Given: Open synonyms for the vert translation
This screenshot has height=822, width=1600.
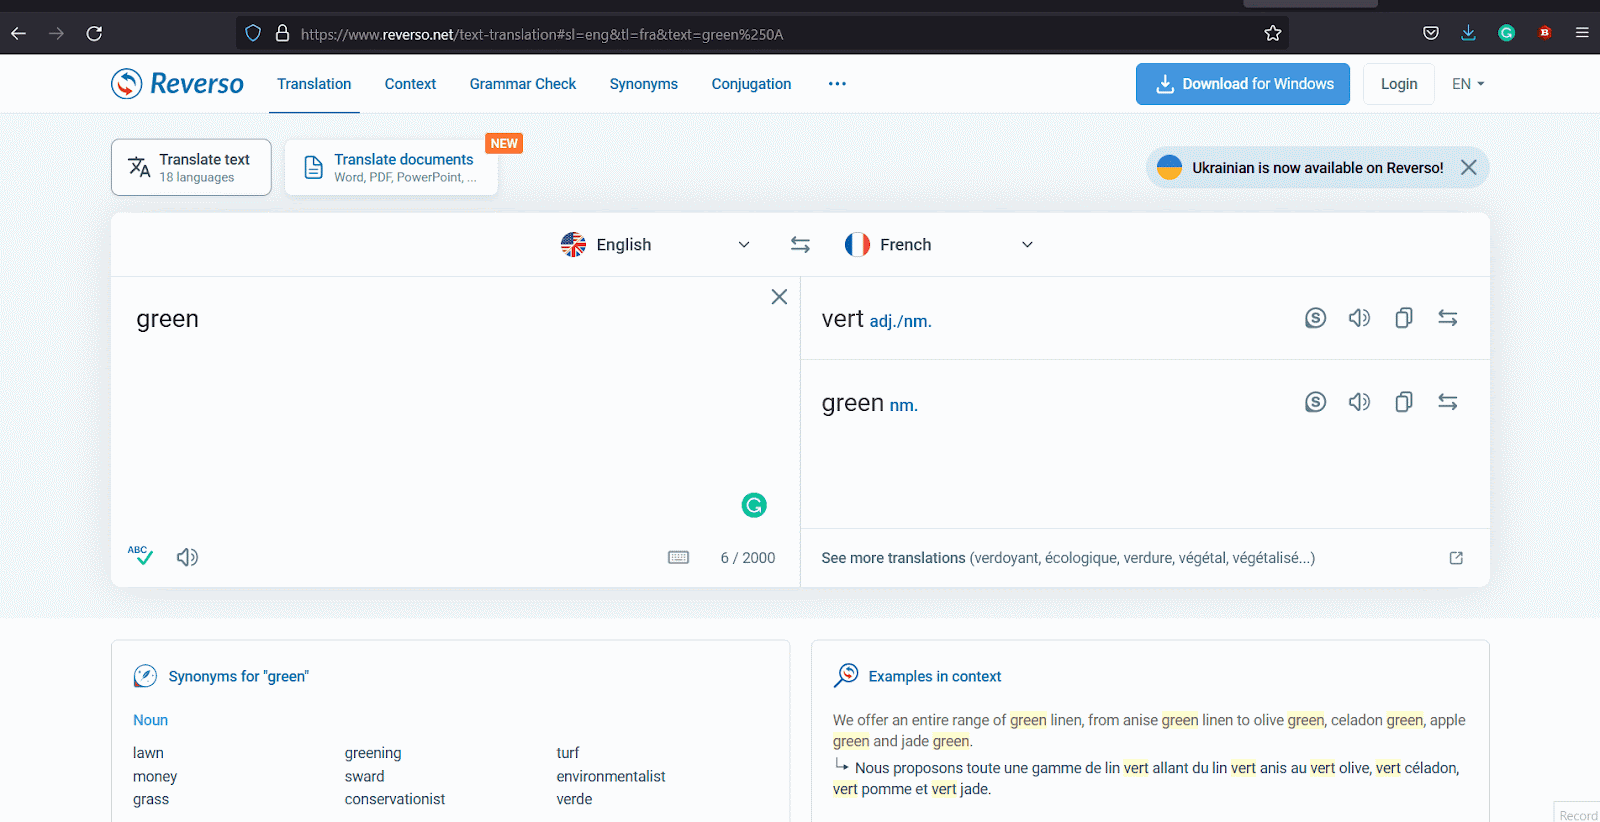Looking at the screenshot, I should click(x=1315, y=318).
